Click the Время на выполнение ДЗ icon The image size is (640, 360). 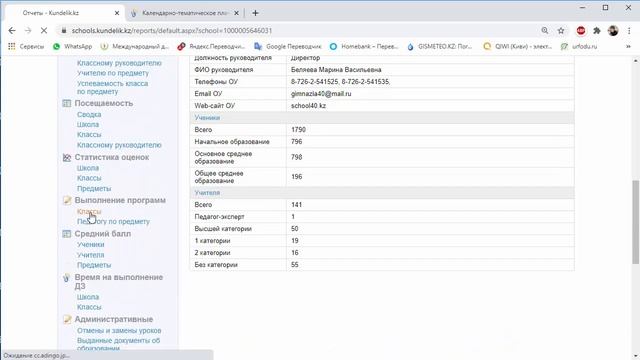pos(67,278)
